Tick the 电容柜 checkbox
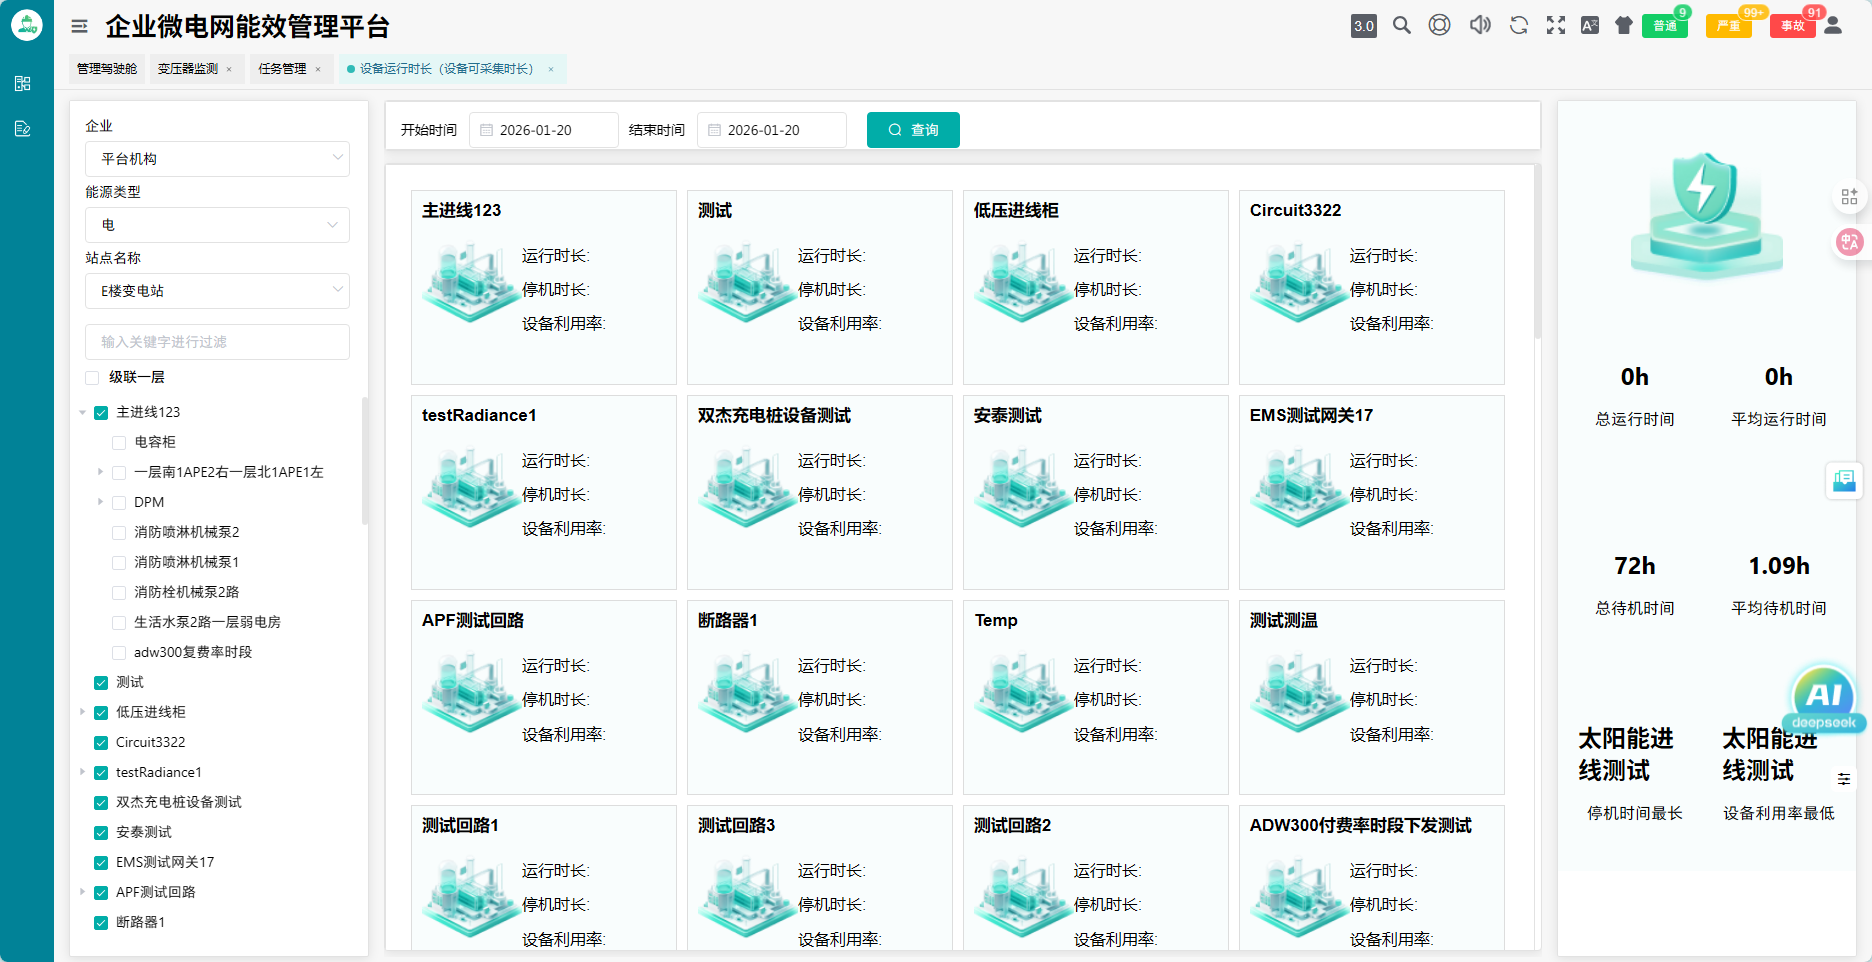1872x962 pixels. click(x=119, y=443)
